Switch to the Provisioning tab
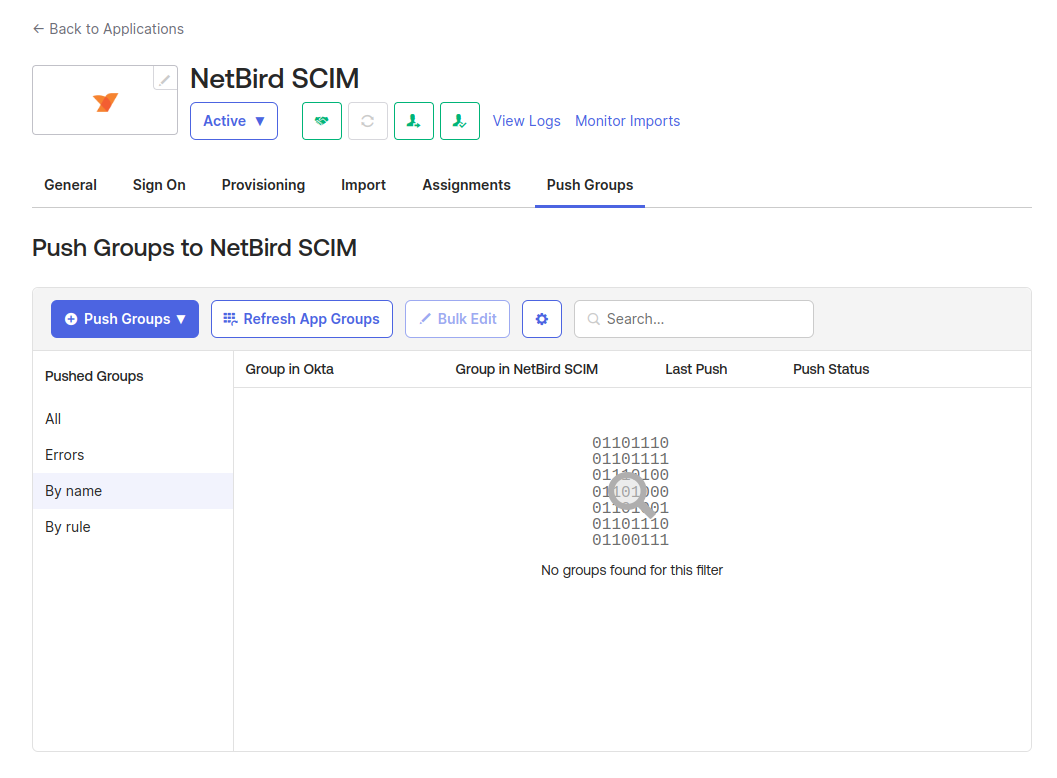The height and width of the screenshot is (778, 1057). click(263, 185)
